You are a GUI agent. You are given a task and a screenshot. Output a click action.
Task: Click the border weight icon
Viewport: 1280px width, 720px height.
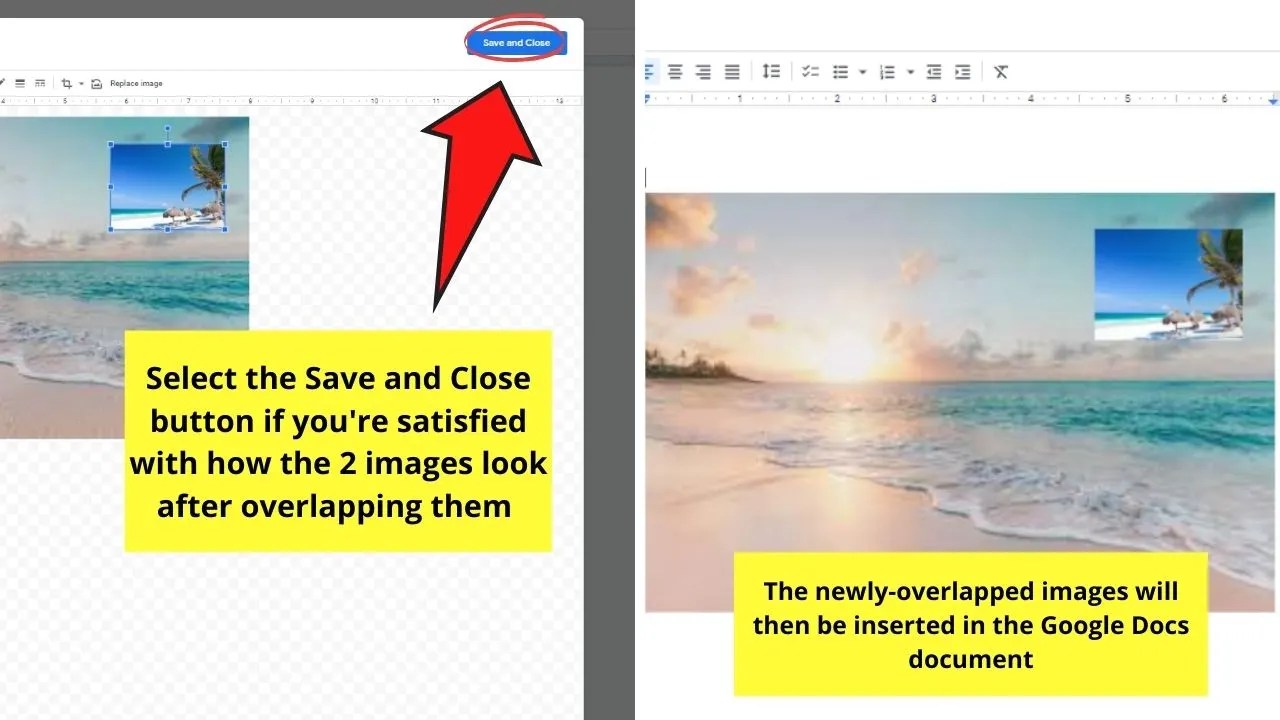20,83
